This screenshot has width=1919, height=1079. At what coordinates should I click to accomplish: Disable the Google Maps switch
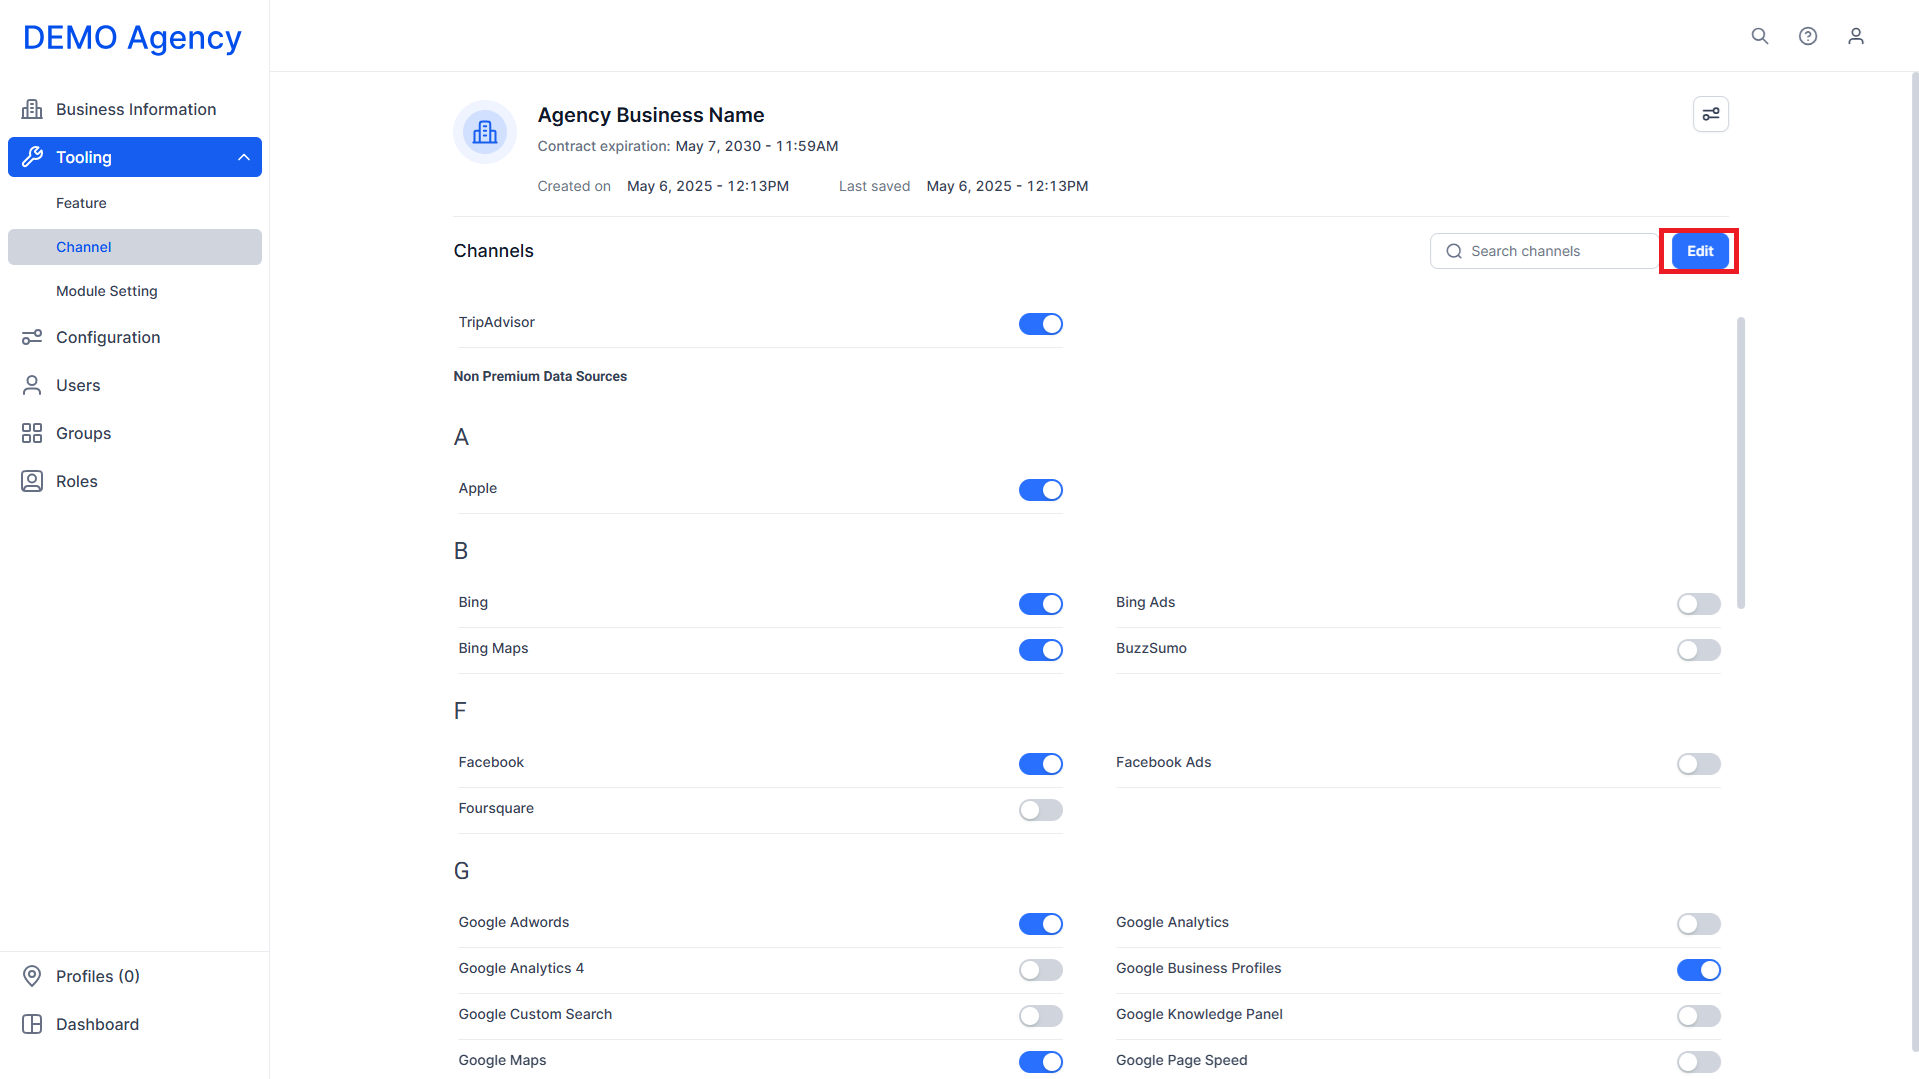point(1040,1062)
